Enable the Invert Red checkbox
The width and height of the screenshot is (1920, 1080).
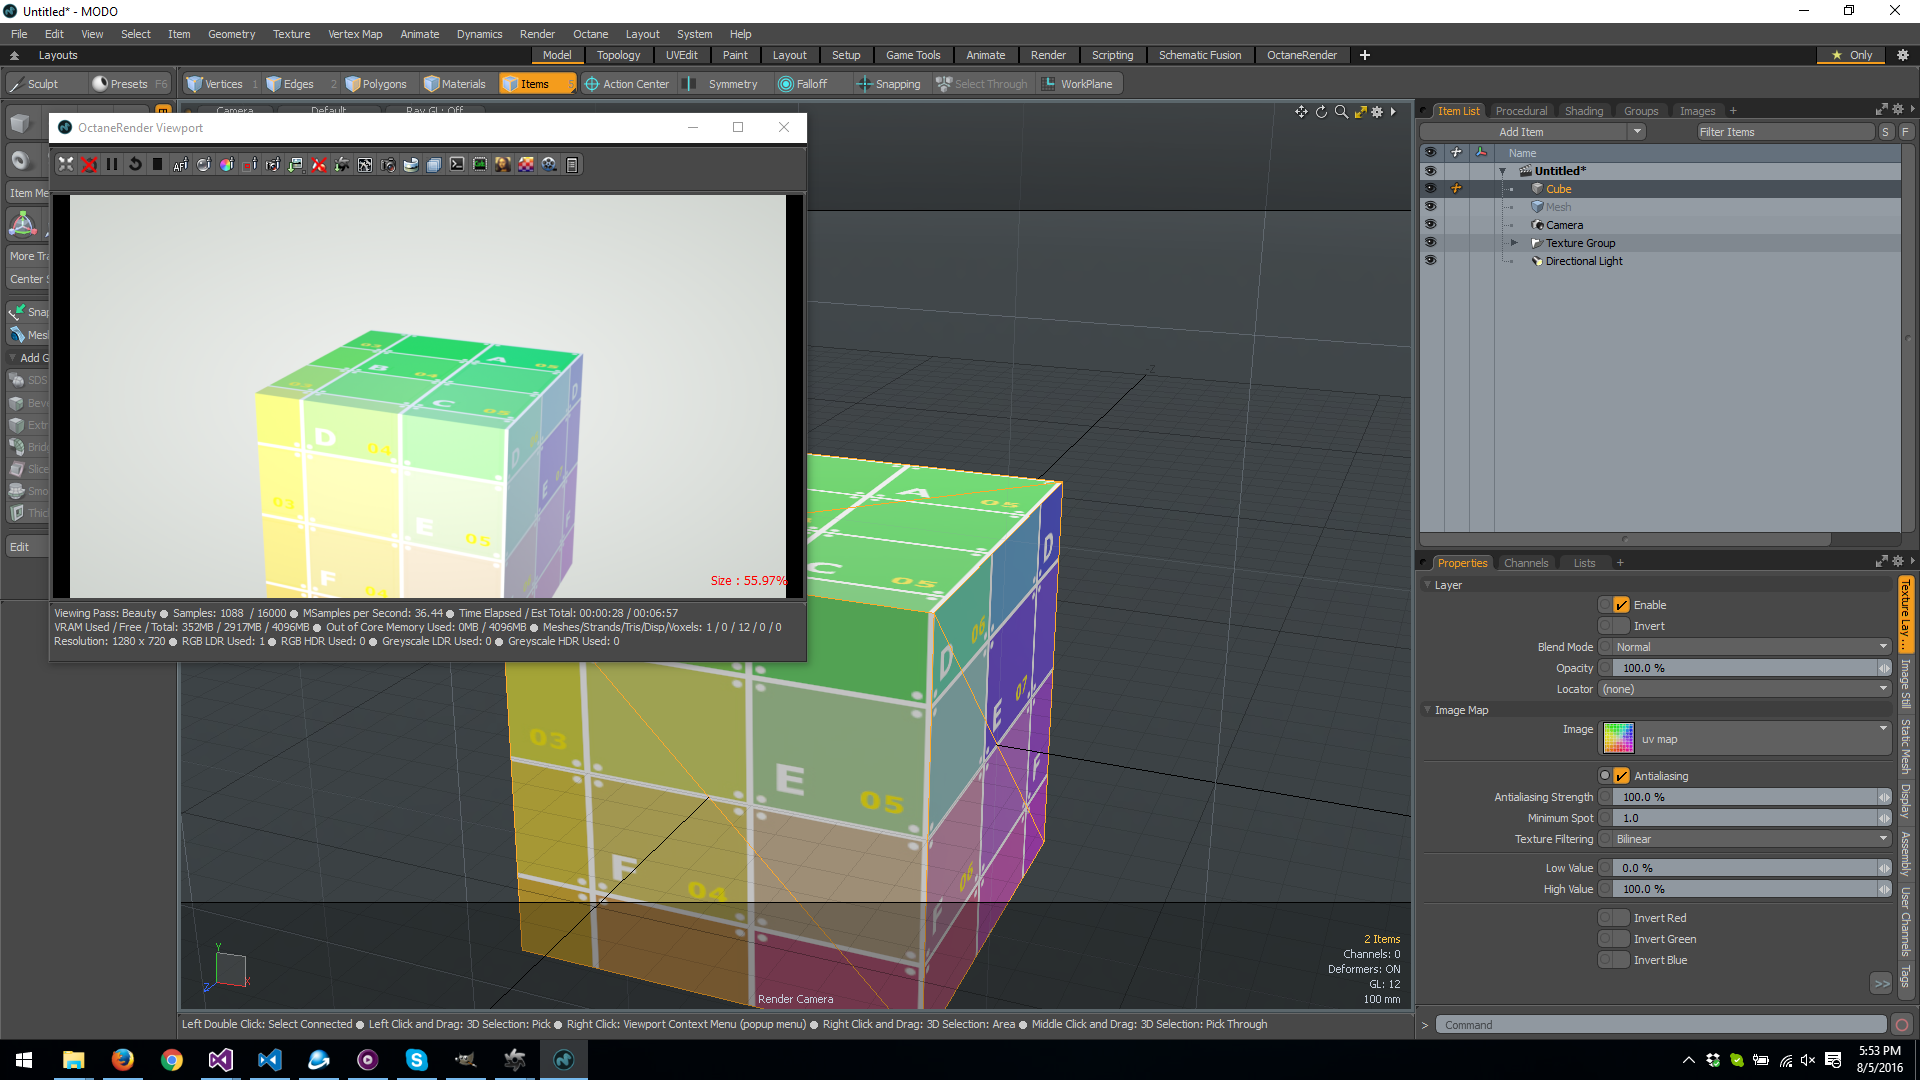tap(1621, 918)
